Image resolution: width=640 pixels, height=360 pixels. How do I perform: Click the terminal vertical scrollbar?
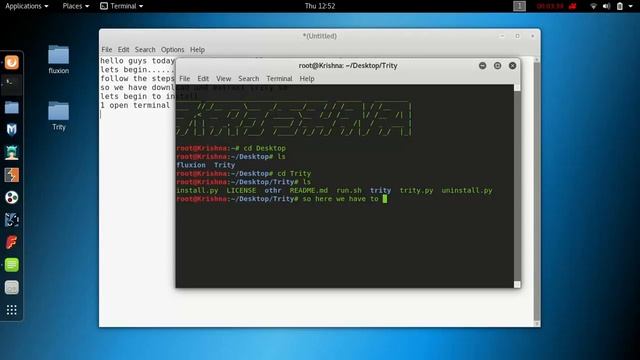[x=517, y=186]
